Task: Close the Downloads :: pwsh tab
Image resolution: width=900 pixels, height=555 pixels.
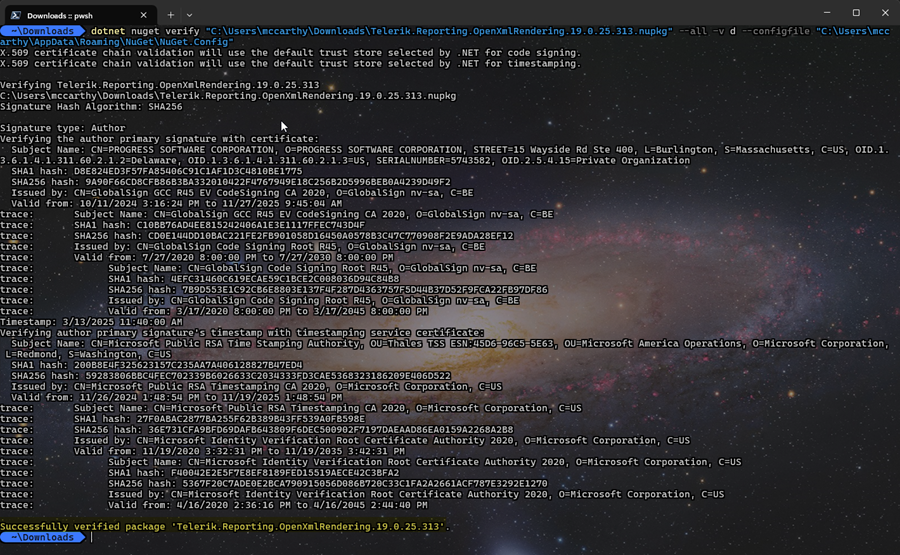Action: pos(142,15)
